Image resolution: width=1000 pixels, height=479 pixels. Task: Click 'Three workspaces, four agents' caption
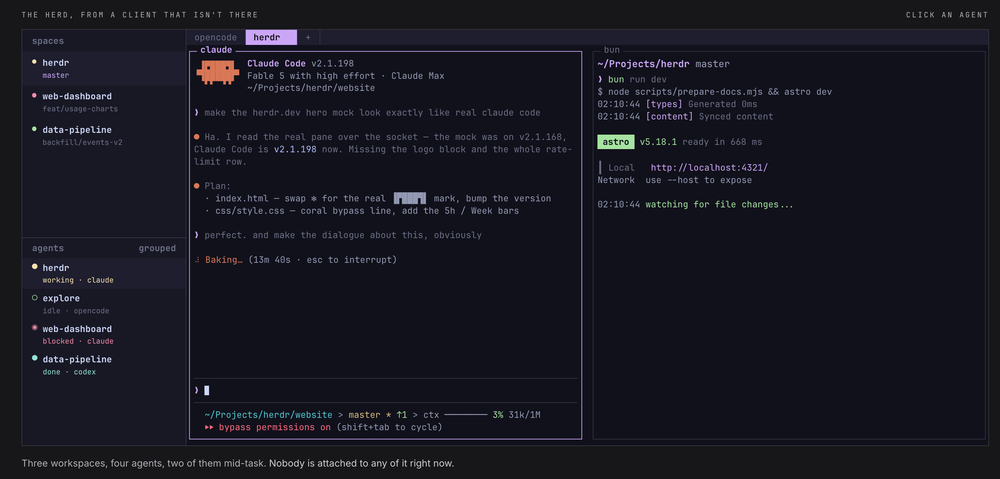coord(238,463)
